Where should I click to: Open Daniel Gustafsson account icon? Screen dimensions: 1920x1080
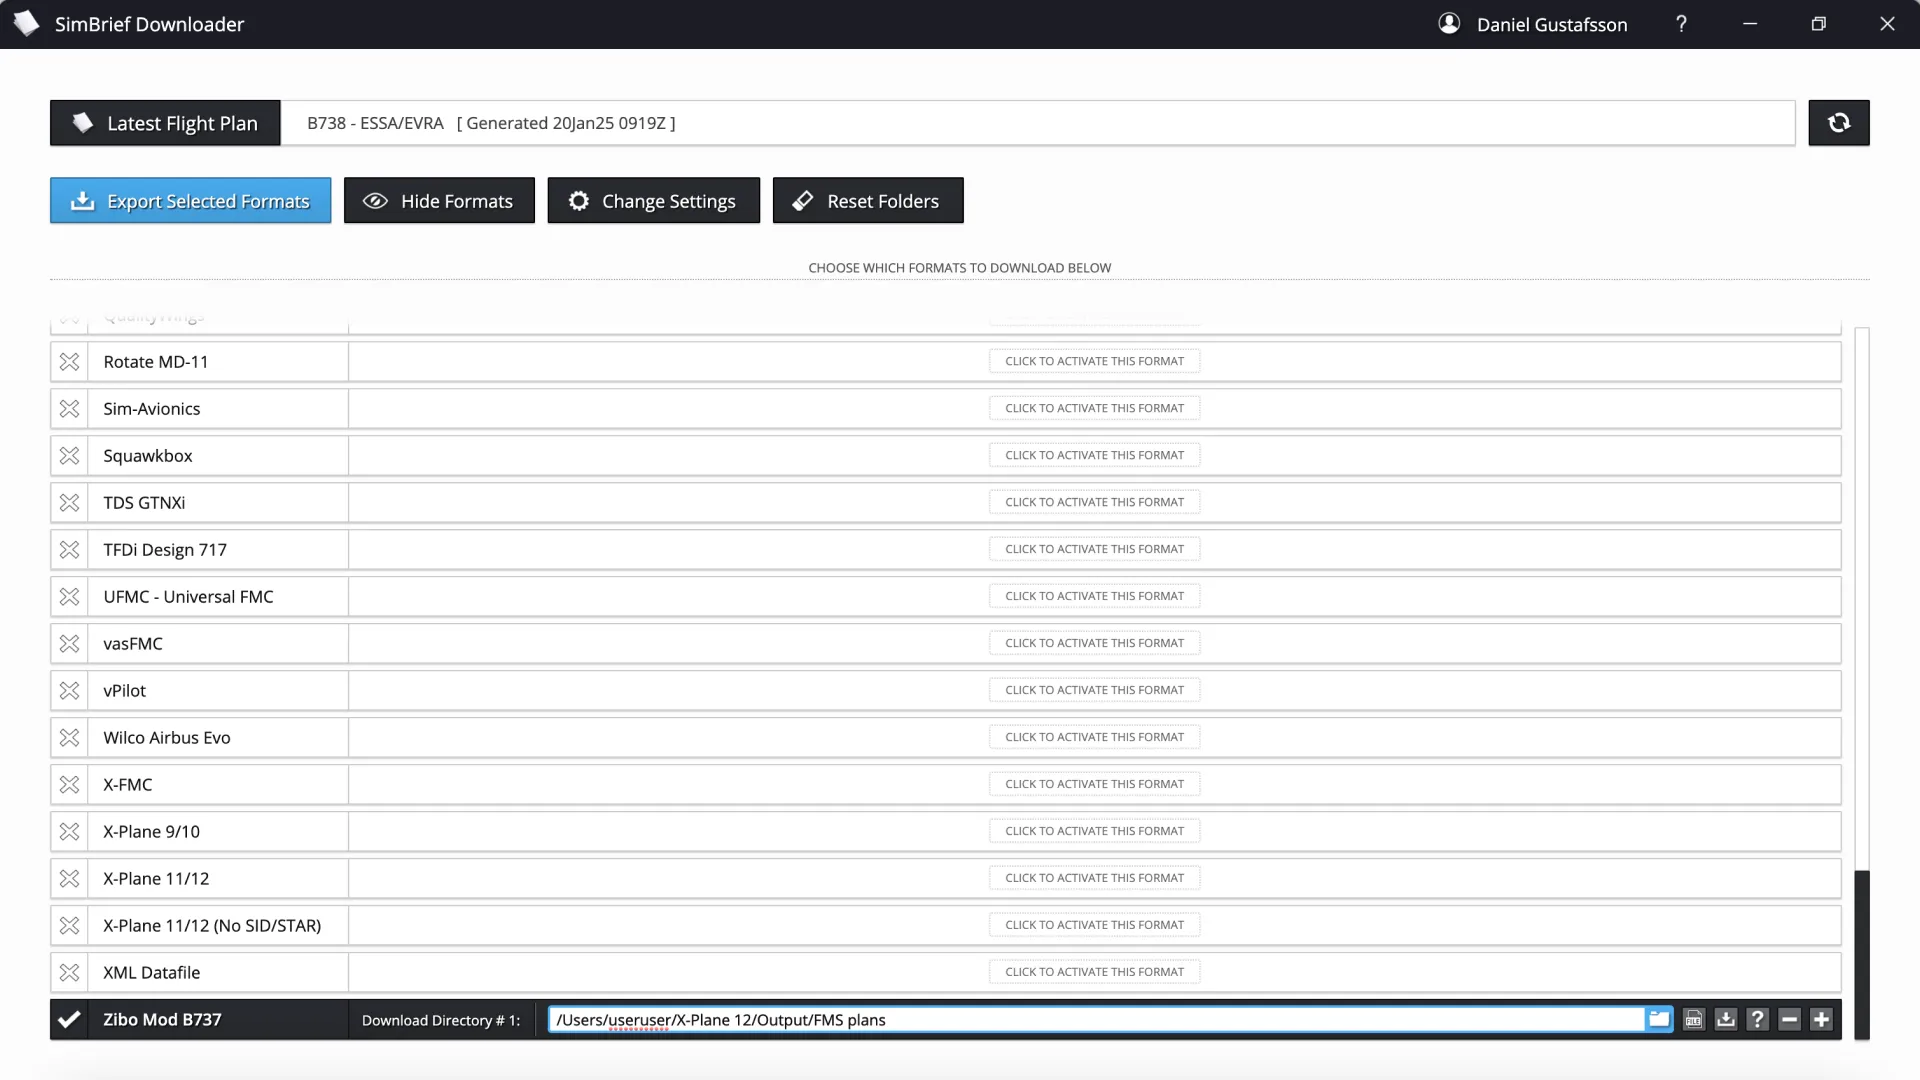(x=1449, y=24)
